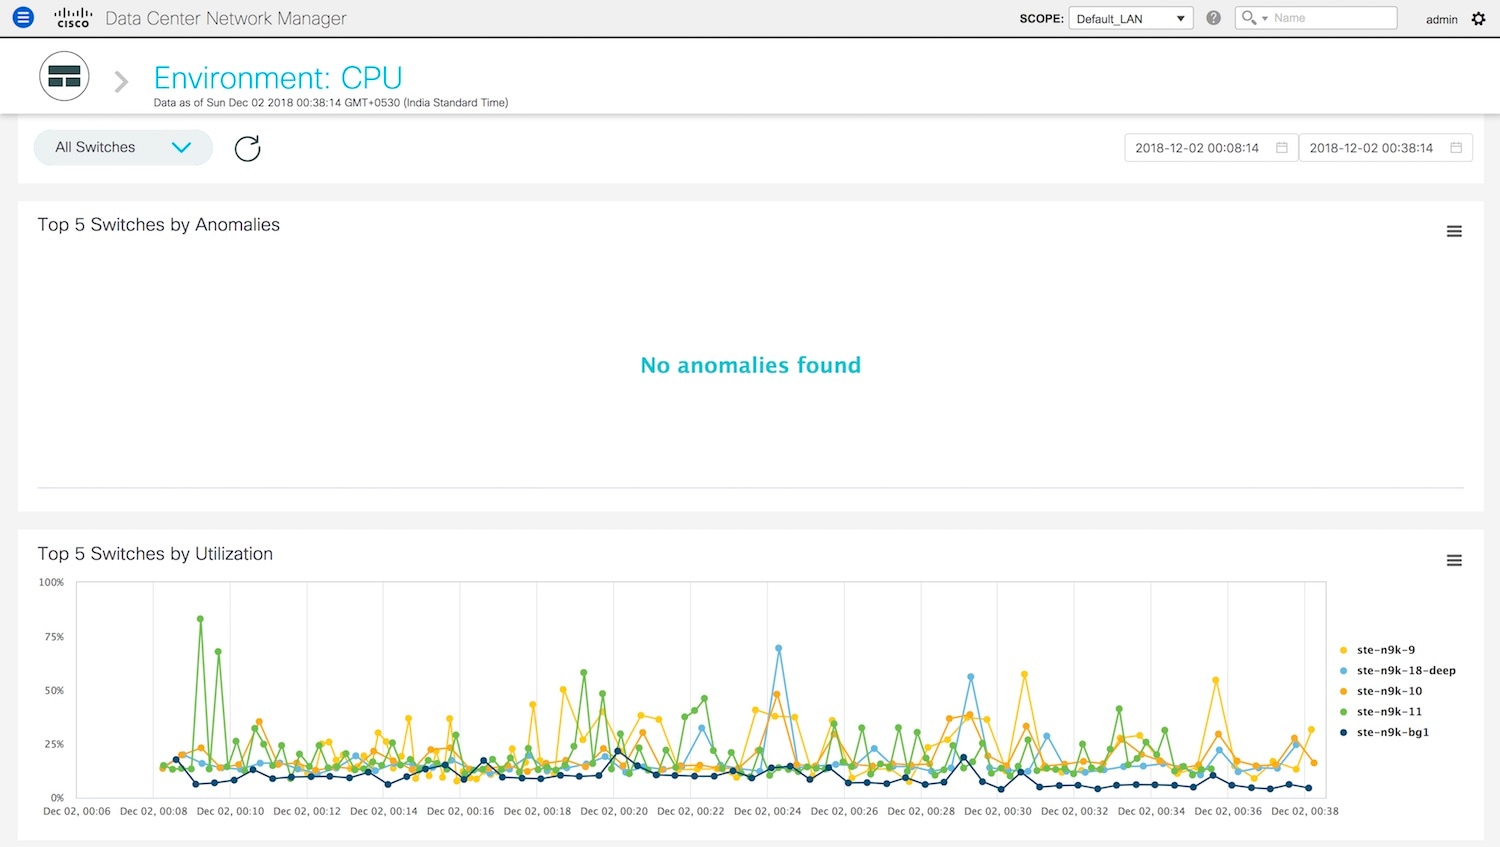Screen dimensions: 1500x847
Task: Open Utilization chart hamburger menu
Action: 1454,561
